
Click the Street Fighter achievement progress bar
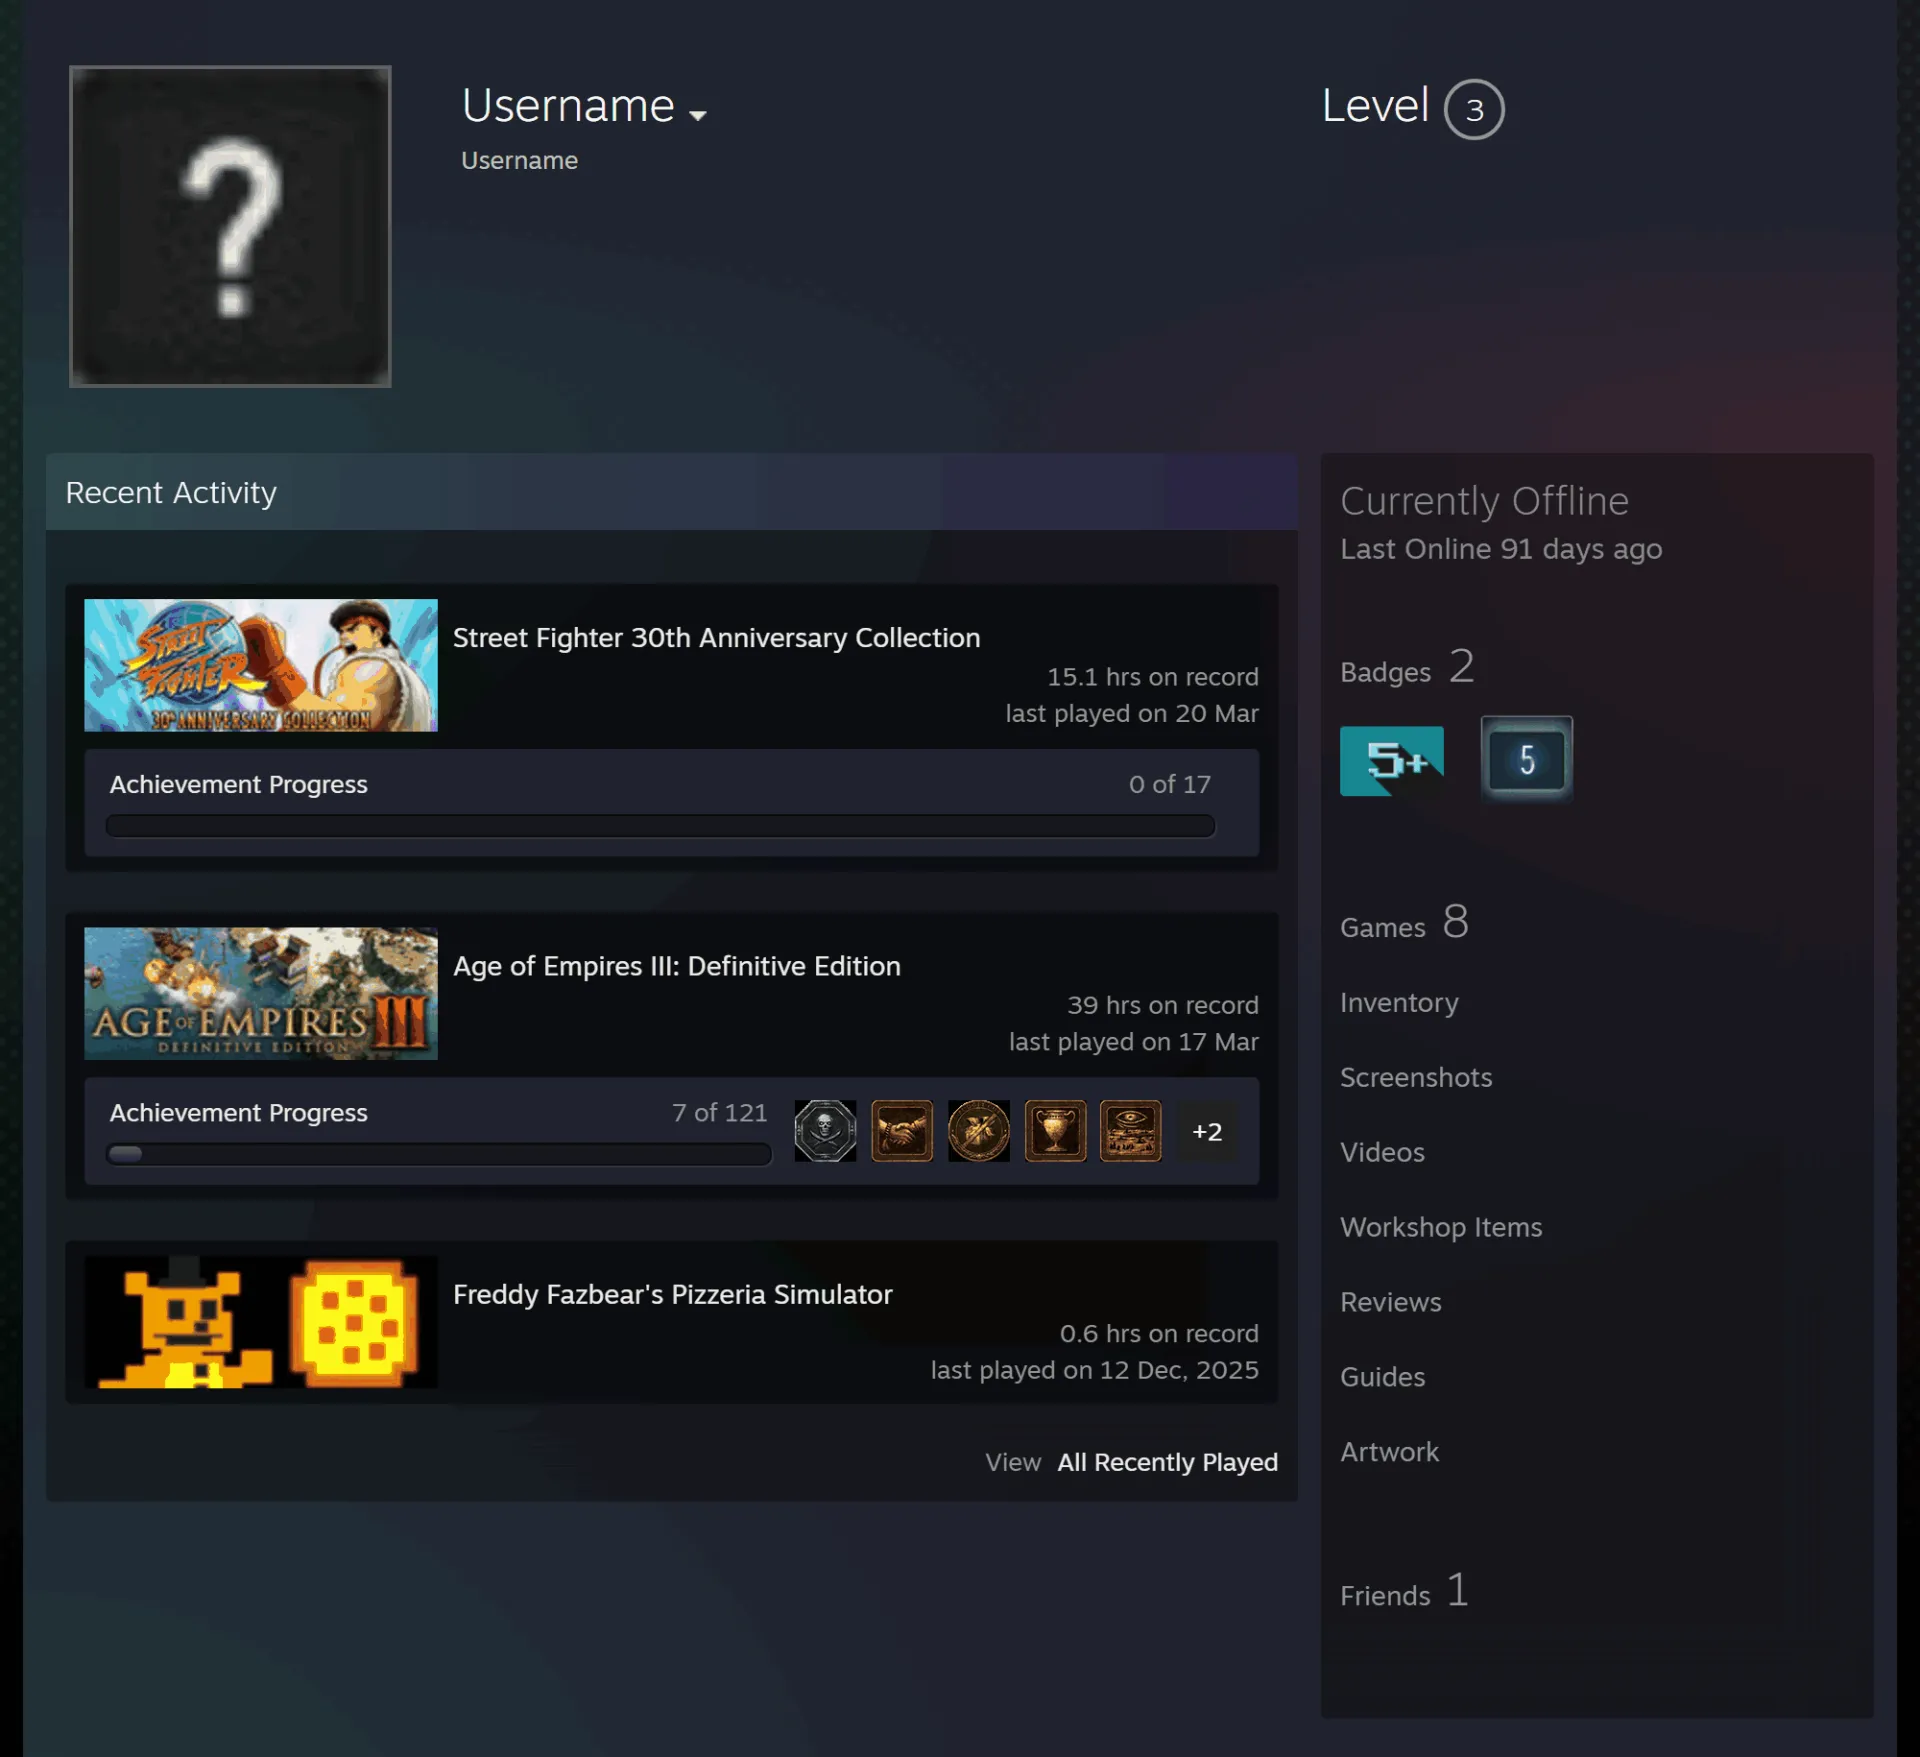[x=660, y=826]
